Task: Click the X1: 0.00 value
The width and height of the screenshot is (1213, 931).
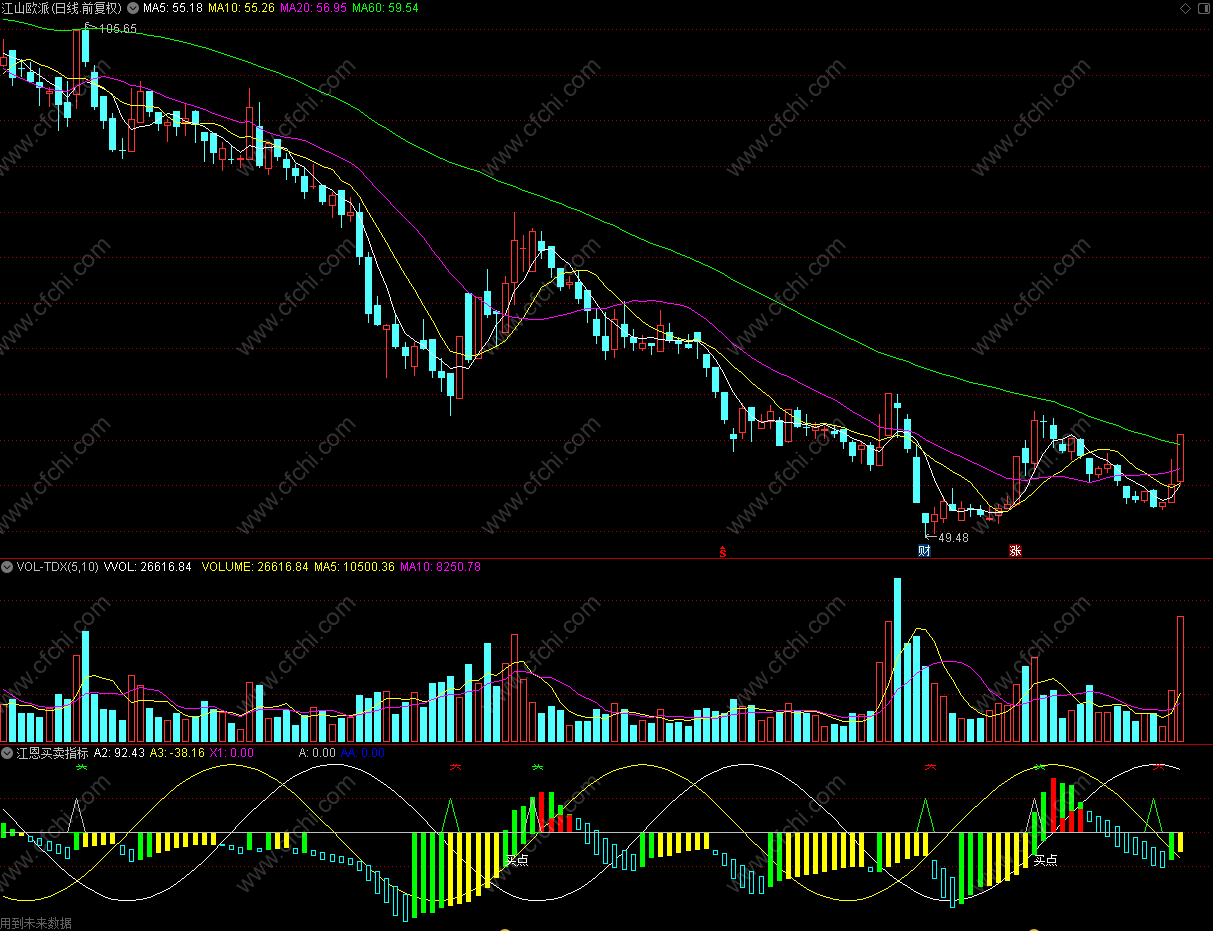Action: click(x=232, y=753)
